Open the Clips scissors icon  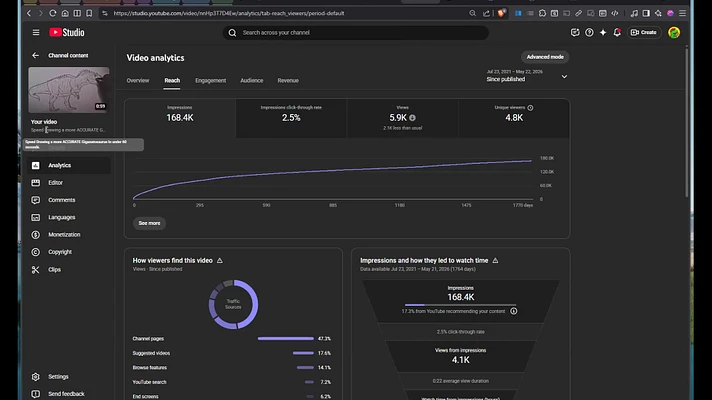click(35, 270)
